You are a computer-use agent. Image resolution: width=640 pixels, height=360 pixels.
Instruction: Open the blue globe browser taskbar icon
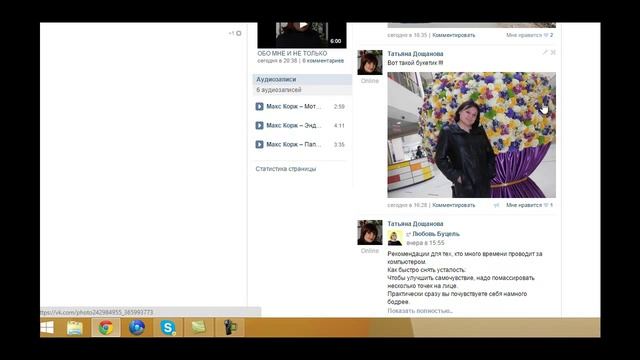click(x=137, y=328)
